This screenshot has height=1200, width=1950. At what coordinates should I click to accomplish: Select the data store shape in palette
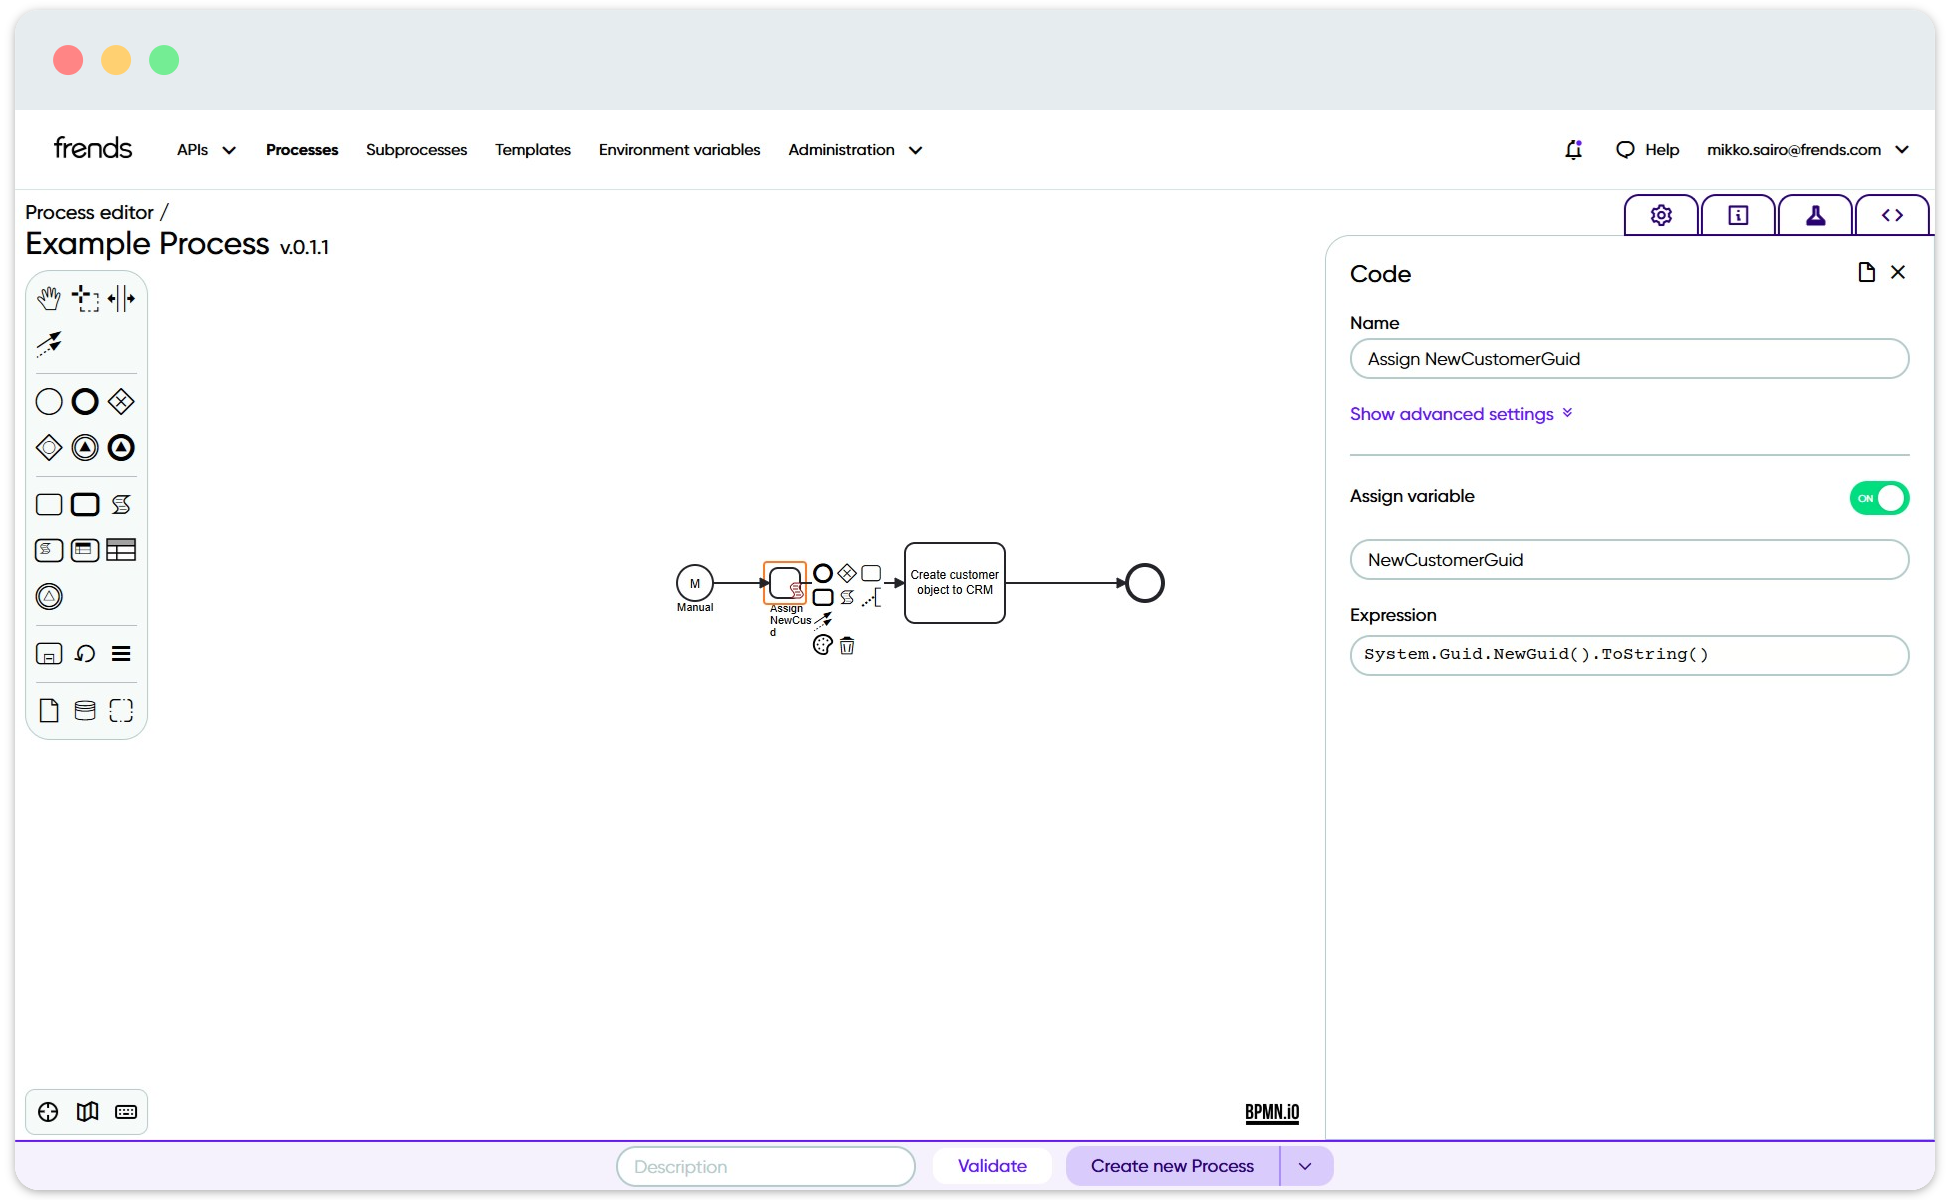coord(85,710)
